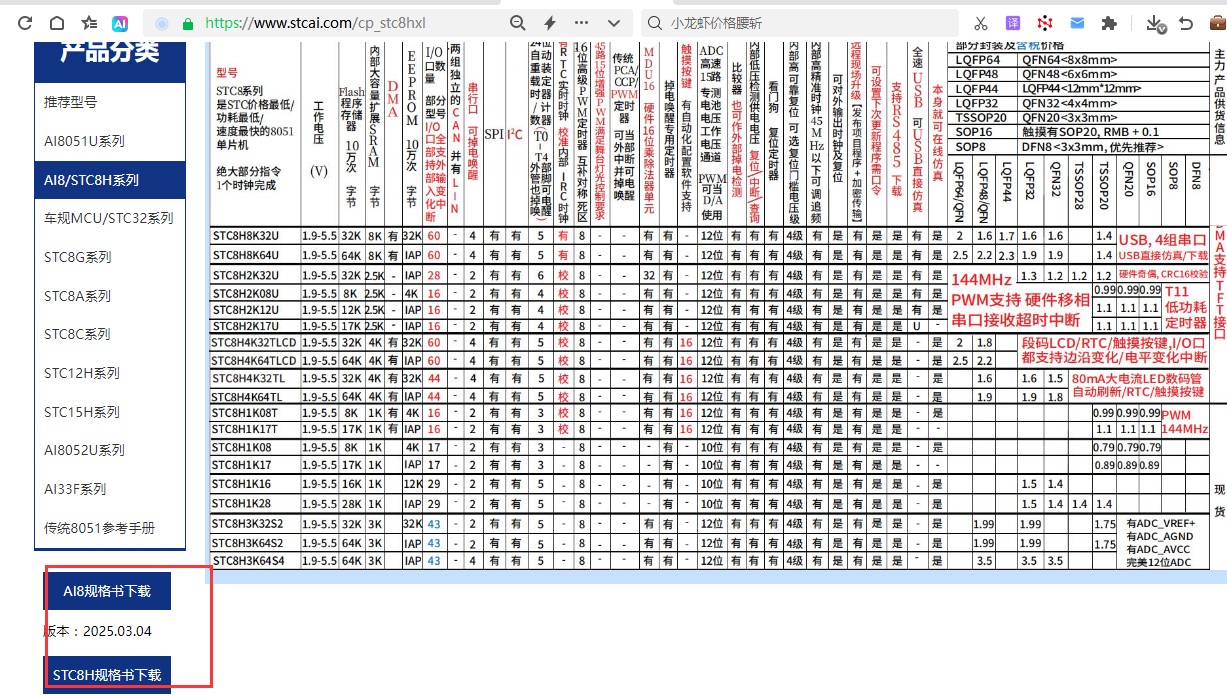
Task: Select the AI8/STC8H系列 category
Action: (110, 180)
